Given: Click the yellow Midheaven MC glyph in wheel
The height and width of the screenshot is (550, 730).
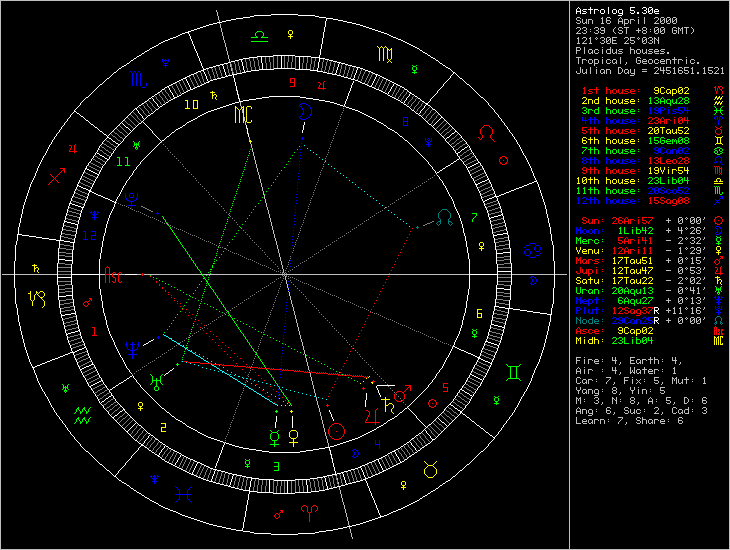Looking at the screenshot, I should [x=243, y=116].
